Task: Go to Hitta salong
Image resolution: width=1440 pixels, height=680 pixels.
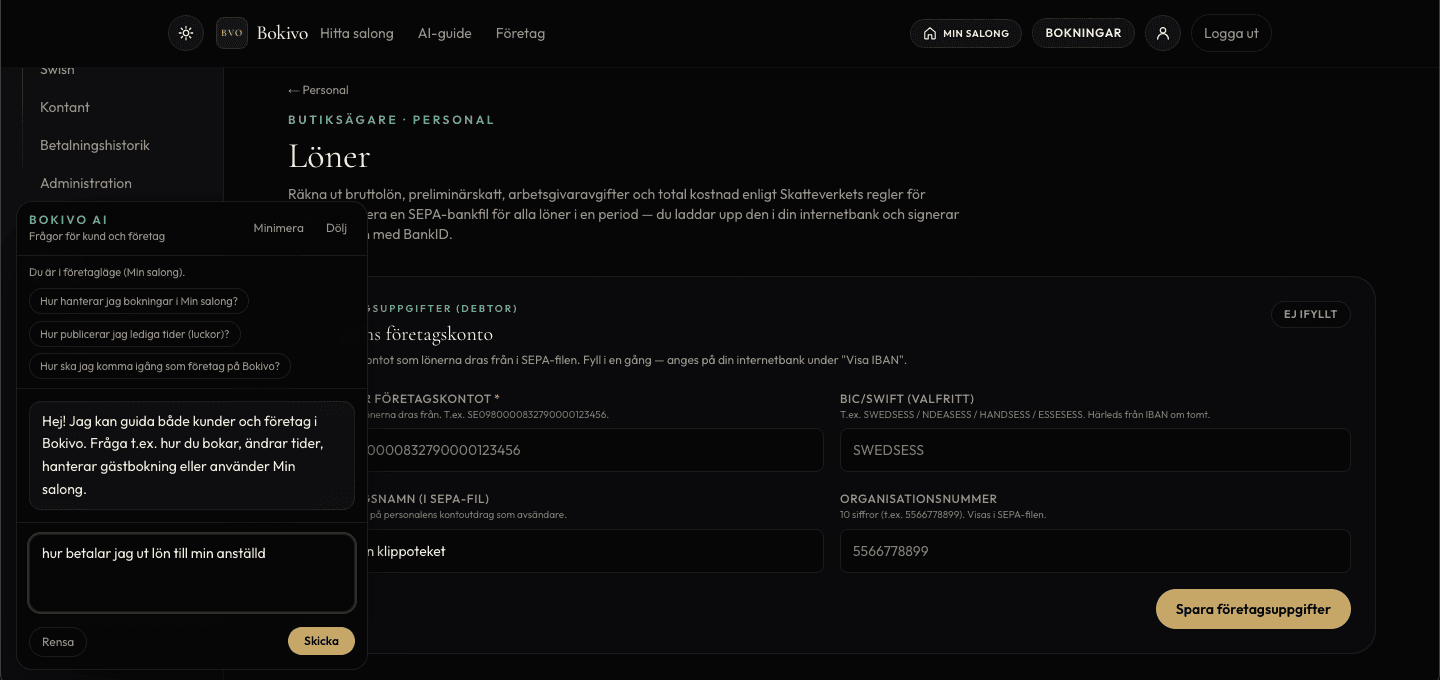Action: pos(357,33)
